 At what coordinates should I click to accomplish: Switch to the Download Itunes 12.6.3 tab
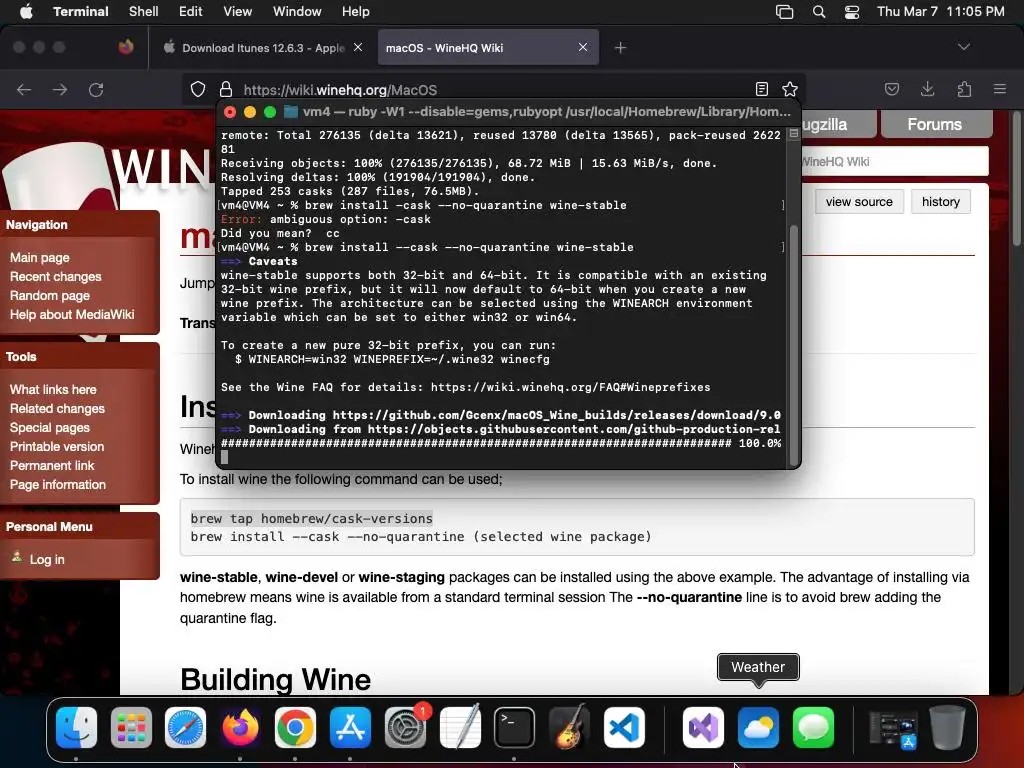(263, 48)
